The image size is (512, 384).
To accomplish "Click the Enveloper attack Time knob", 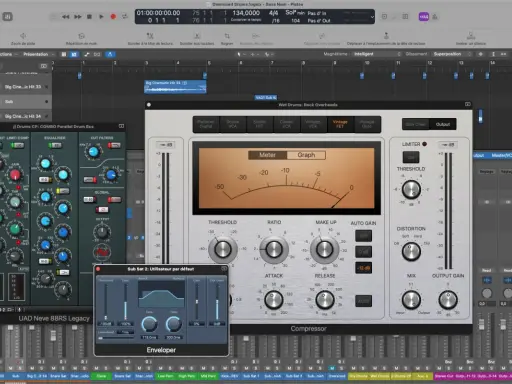I will point(149,324).
